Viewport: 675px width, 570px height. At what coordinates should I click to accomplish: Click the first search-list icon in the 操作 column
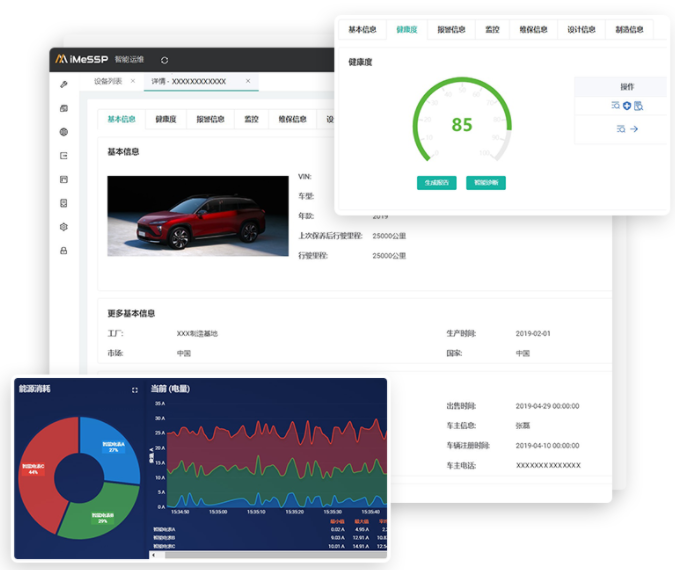[x=616, y=105]
